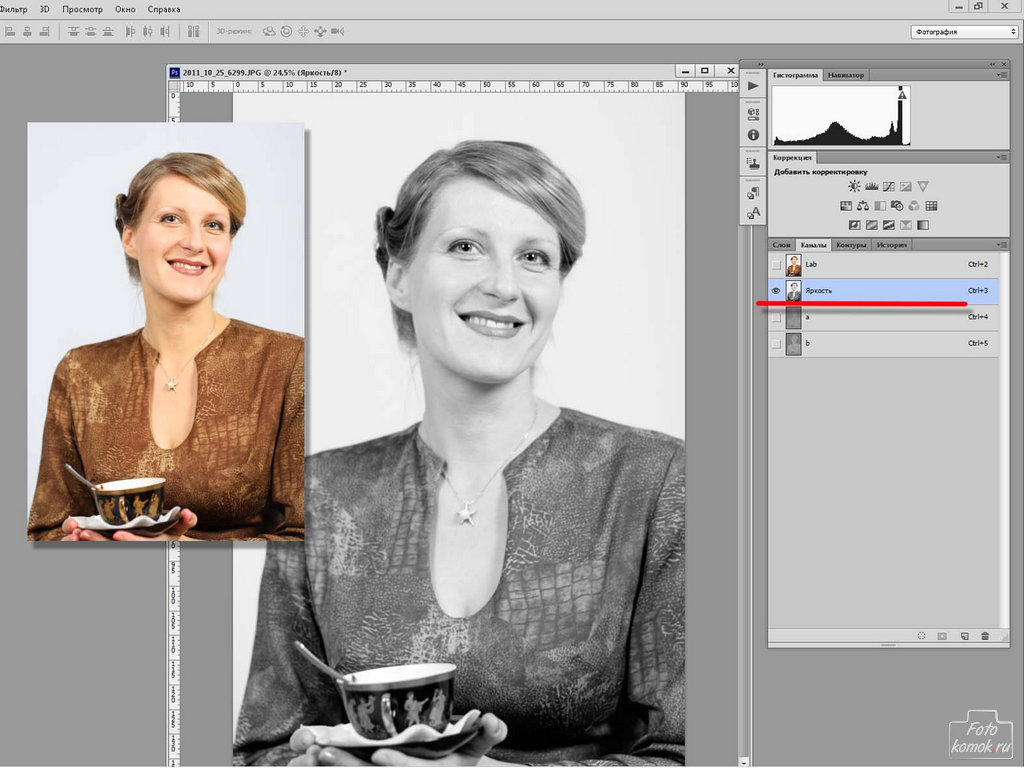Screen dimensions: 1024x768
Task: Open the Channels panel options menu
Action: (x=1000, y=245)
